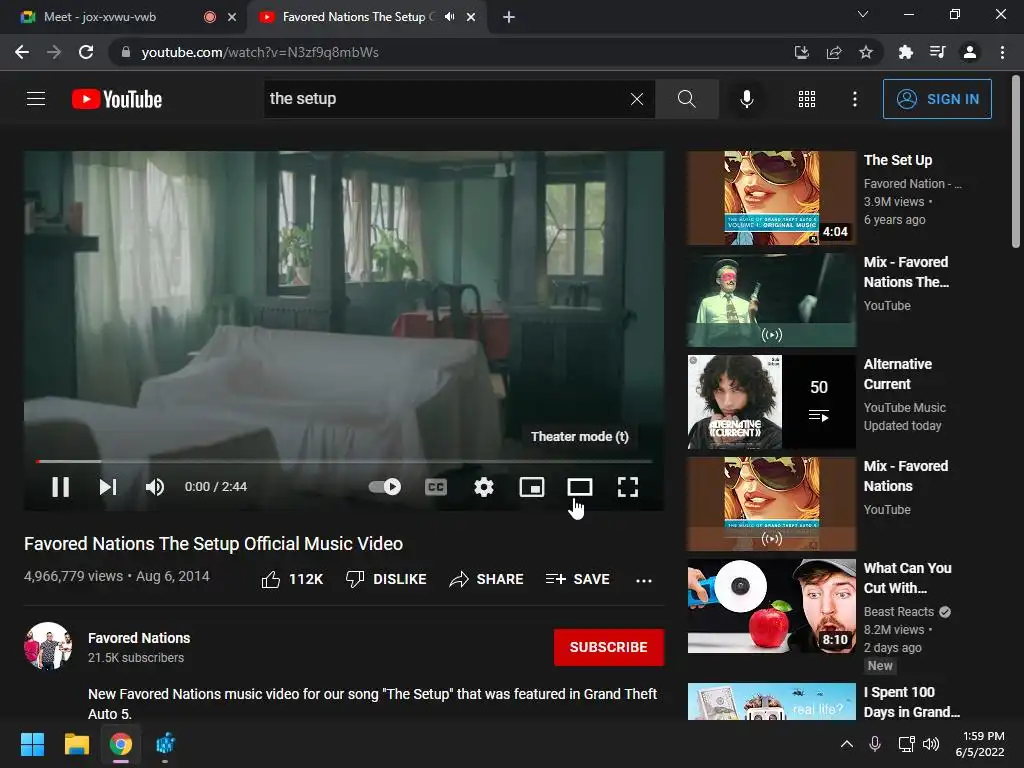Subscribe to Favored Nations channel
1024x768 pixels.
point(609,647)
